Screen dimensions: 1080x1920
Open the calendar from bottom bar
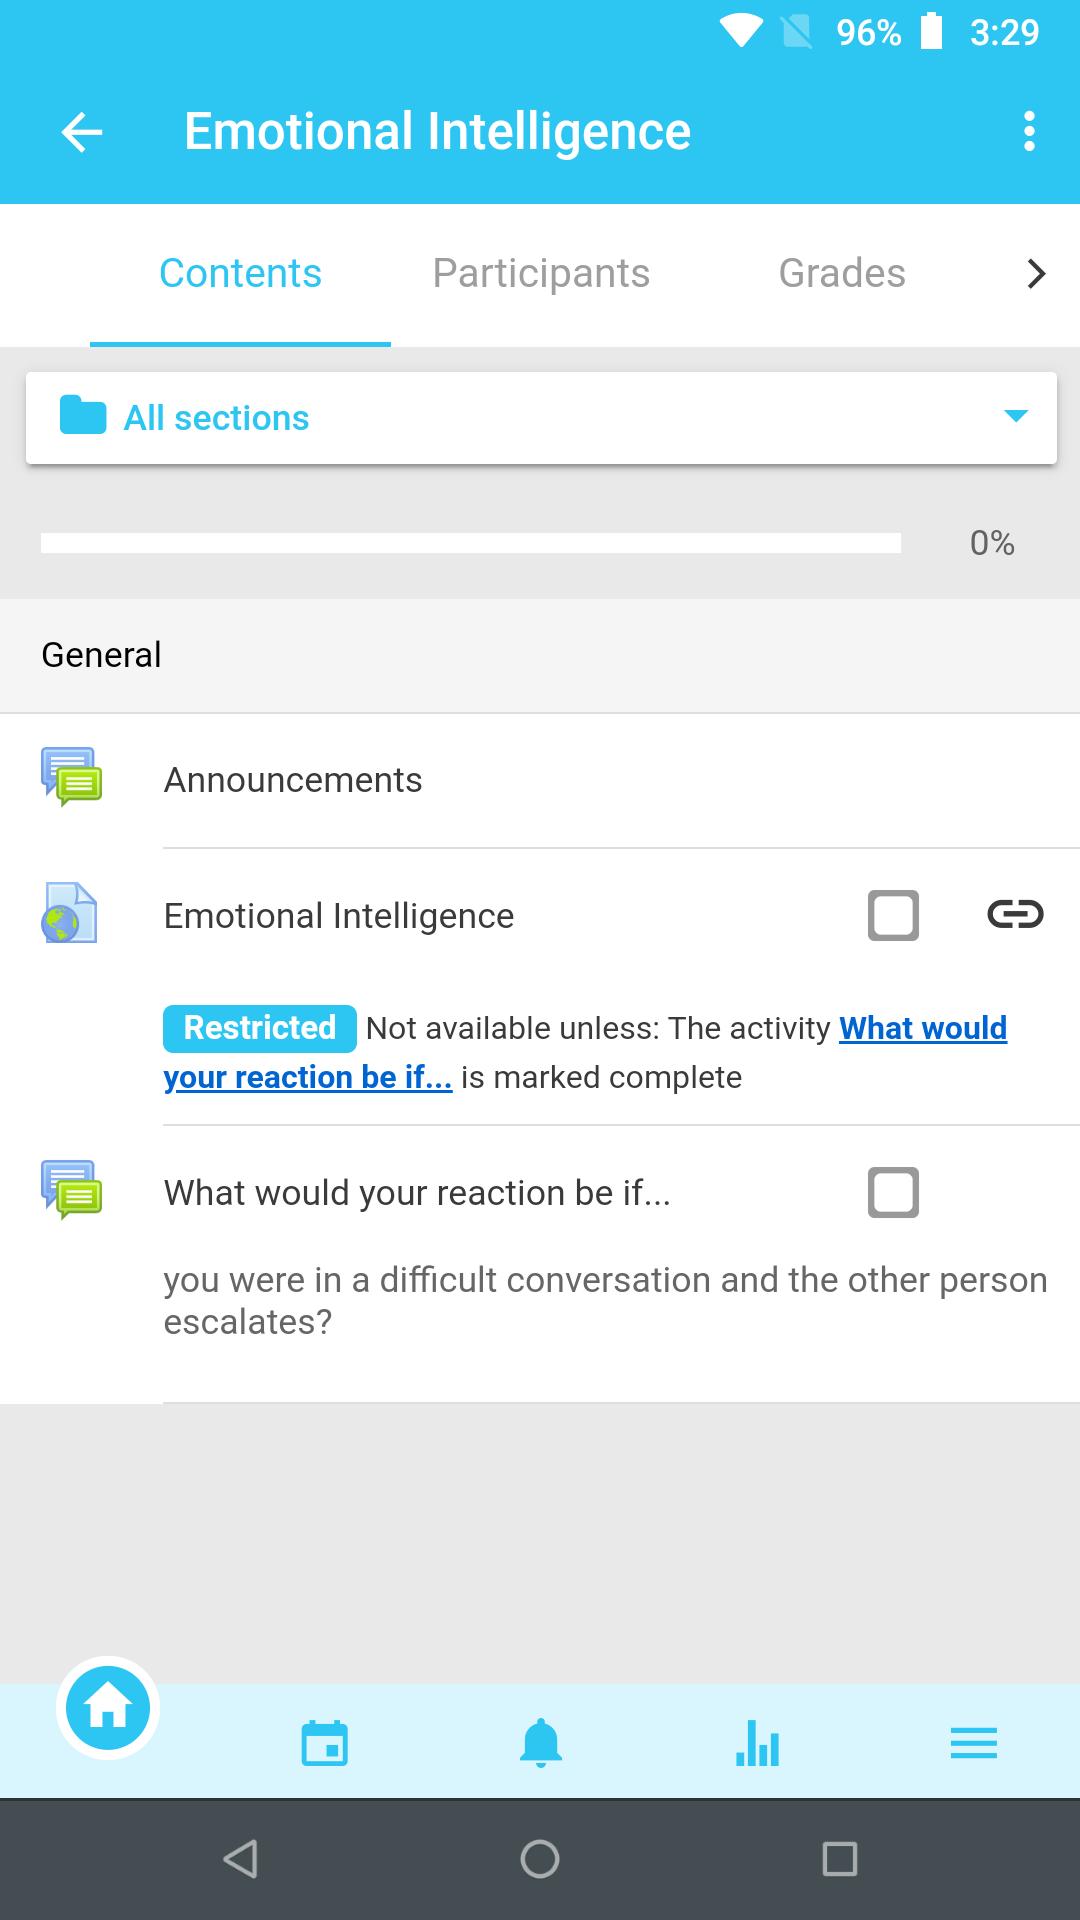point(324,1744)
